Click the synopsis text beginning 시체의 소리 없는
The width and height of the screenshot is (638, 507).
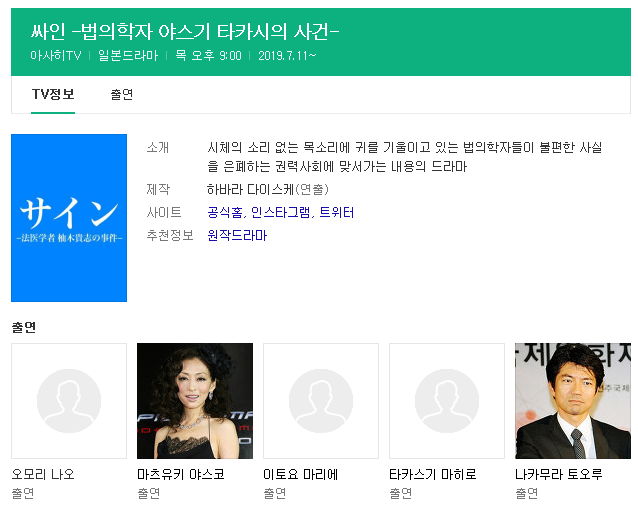[x=404, y=157]
